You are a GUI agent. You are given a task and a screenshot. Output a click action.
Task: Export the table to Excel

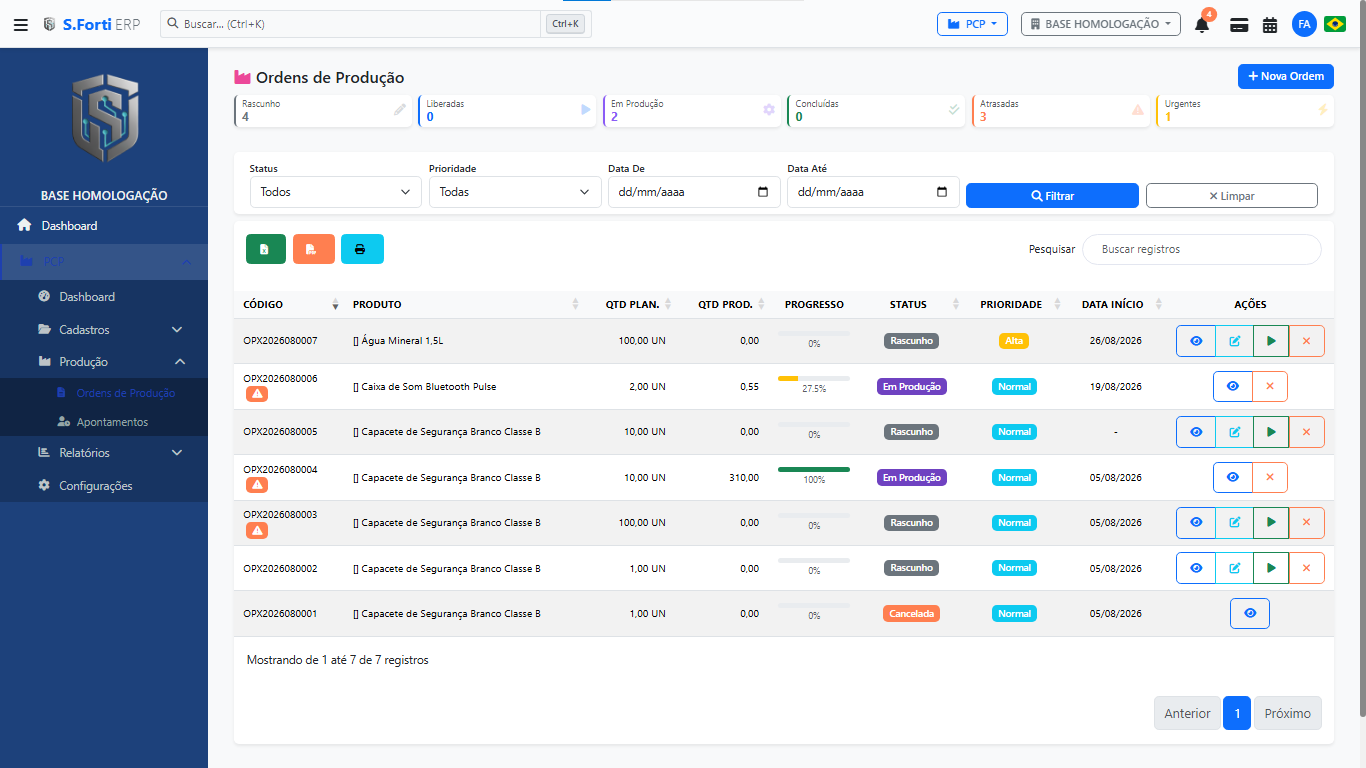(266, 249)
